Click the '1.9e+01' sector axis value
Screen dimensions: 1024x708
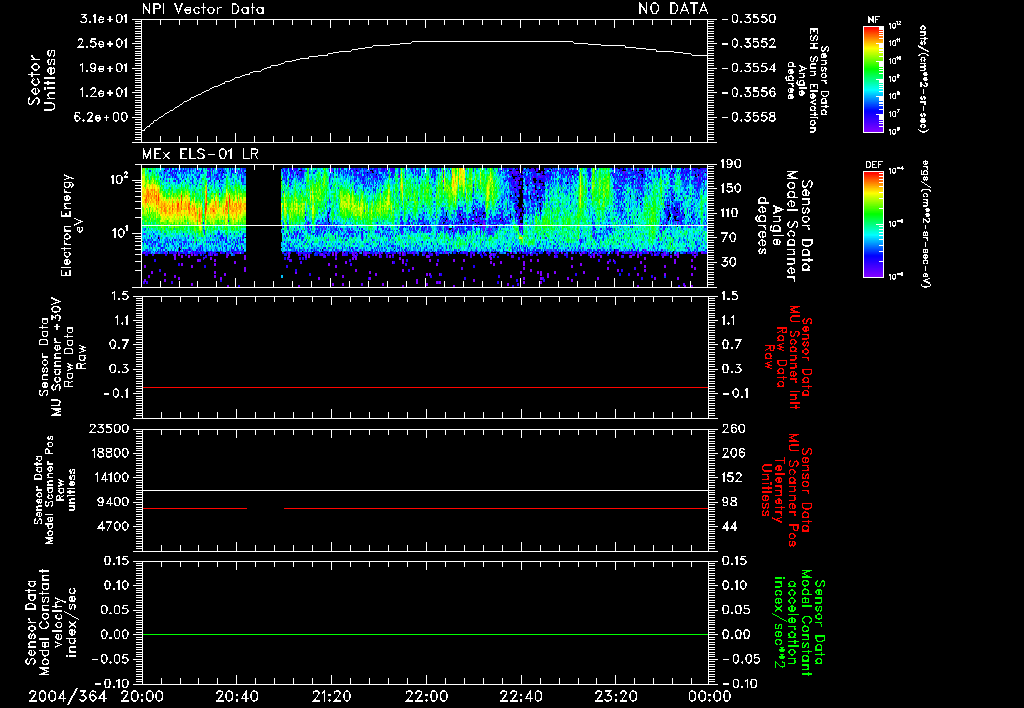click(103, 68)
